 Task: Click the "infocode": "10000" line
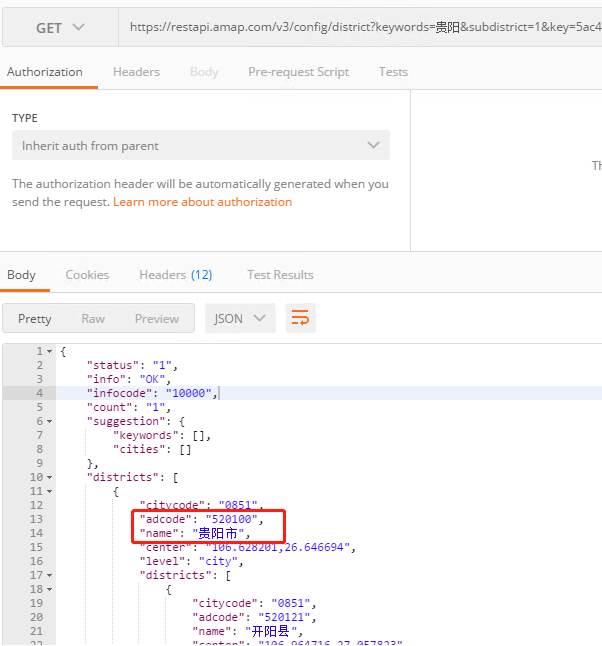[152, 393]
